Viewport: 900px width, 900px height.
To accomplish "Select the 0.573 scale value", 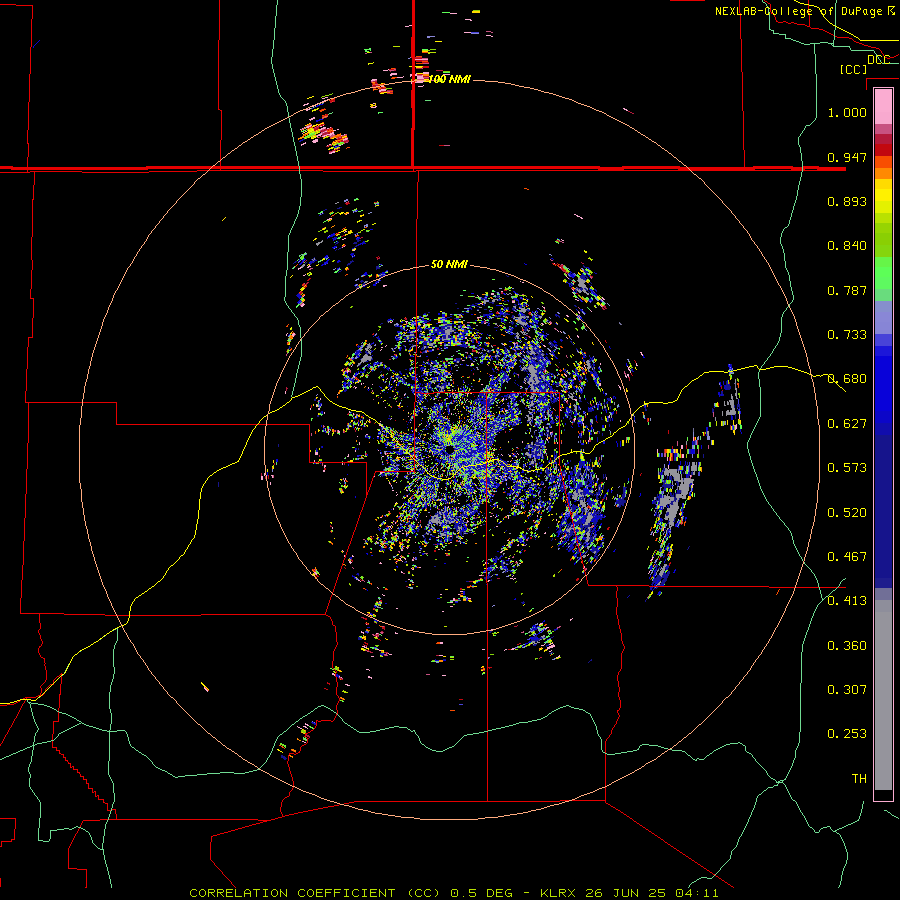I will [x=847, y=468].
